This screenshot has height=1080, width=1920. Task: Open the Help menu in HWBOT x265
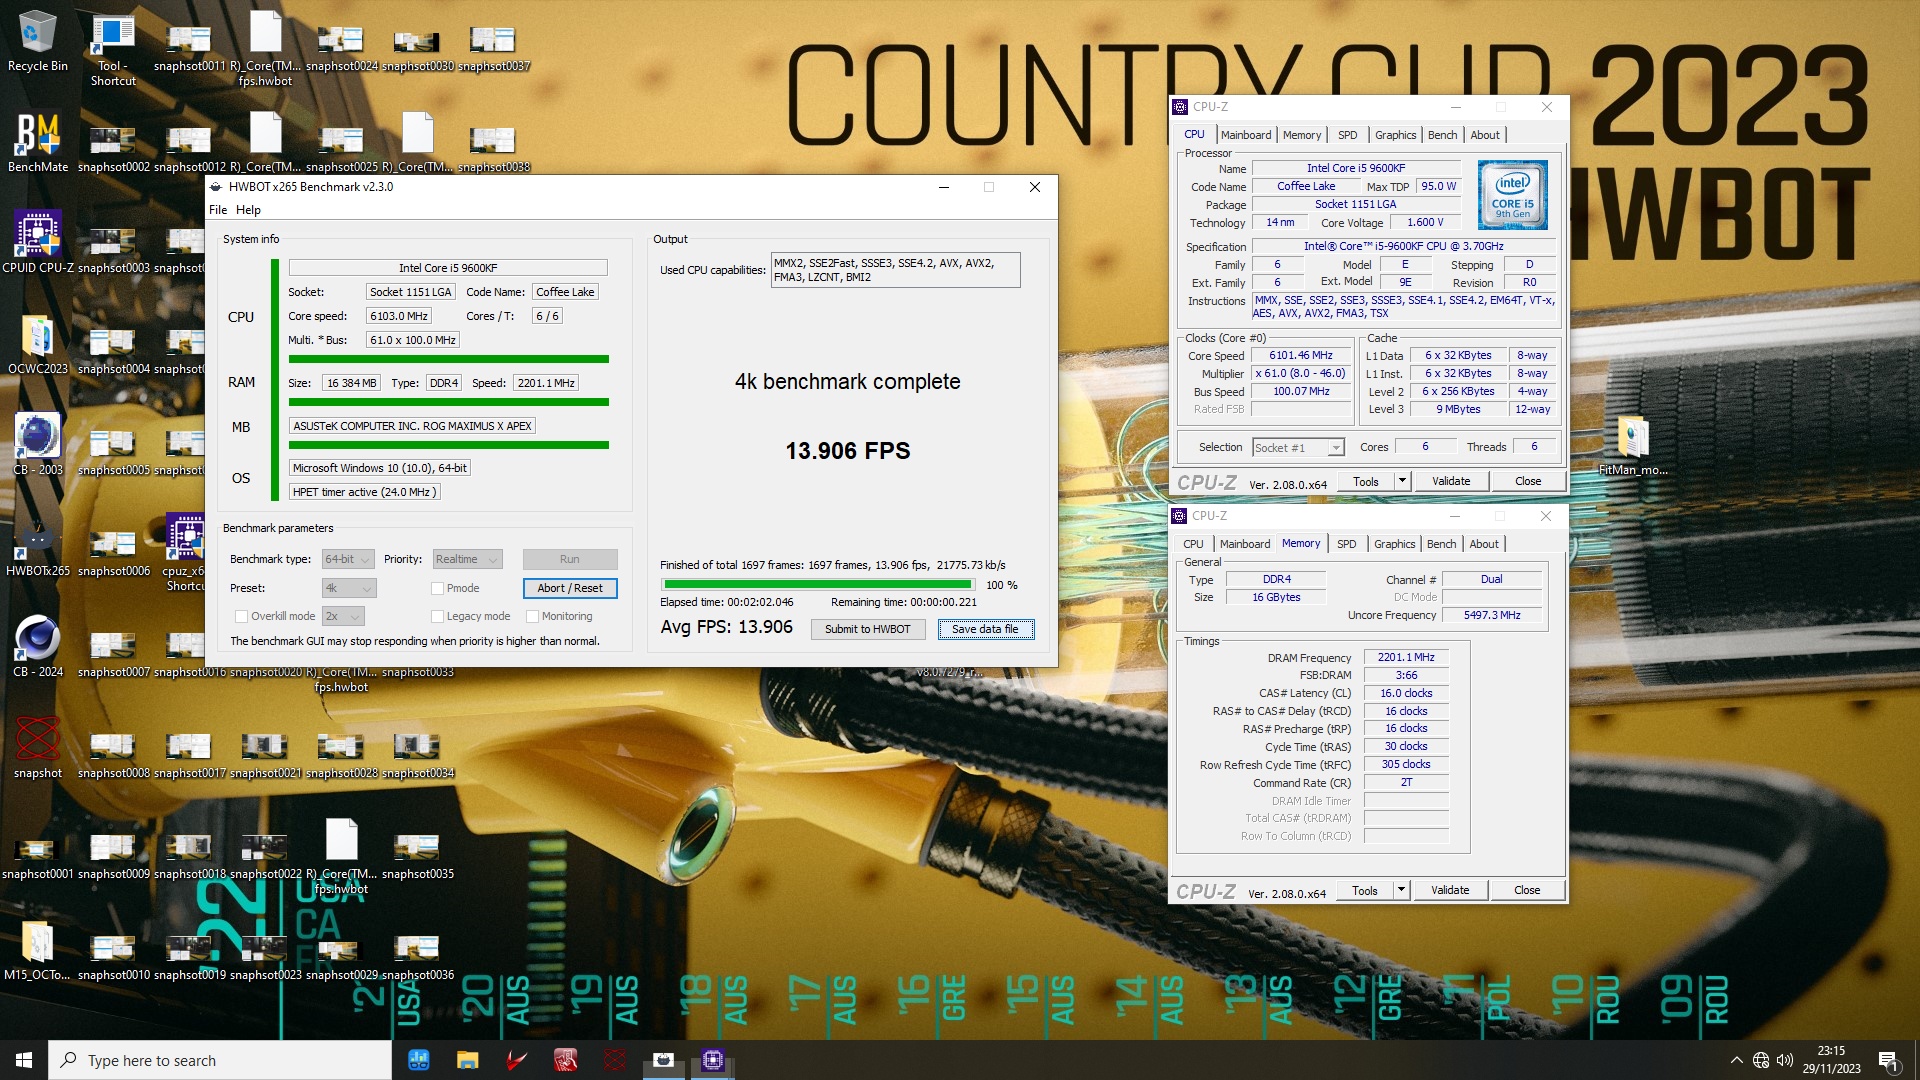click(248, 210)
